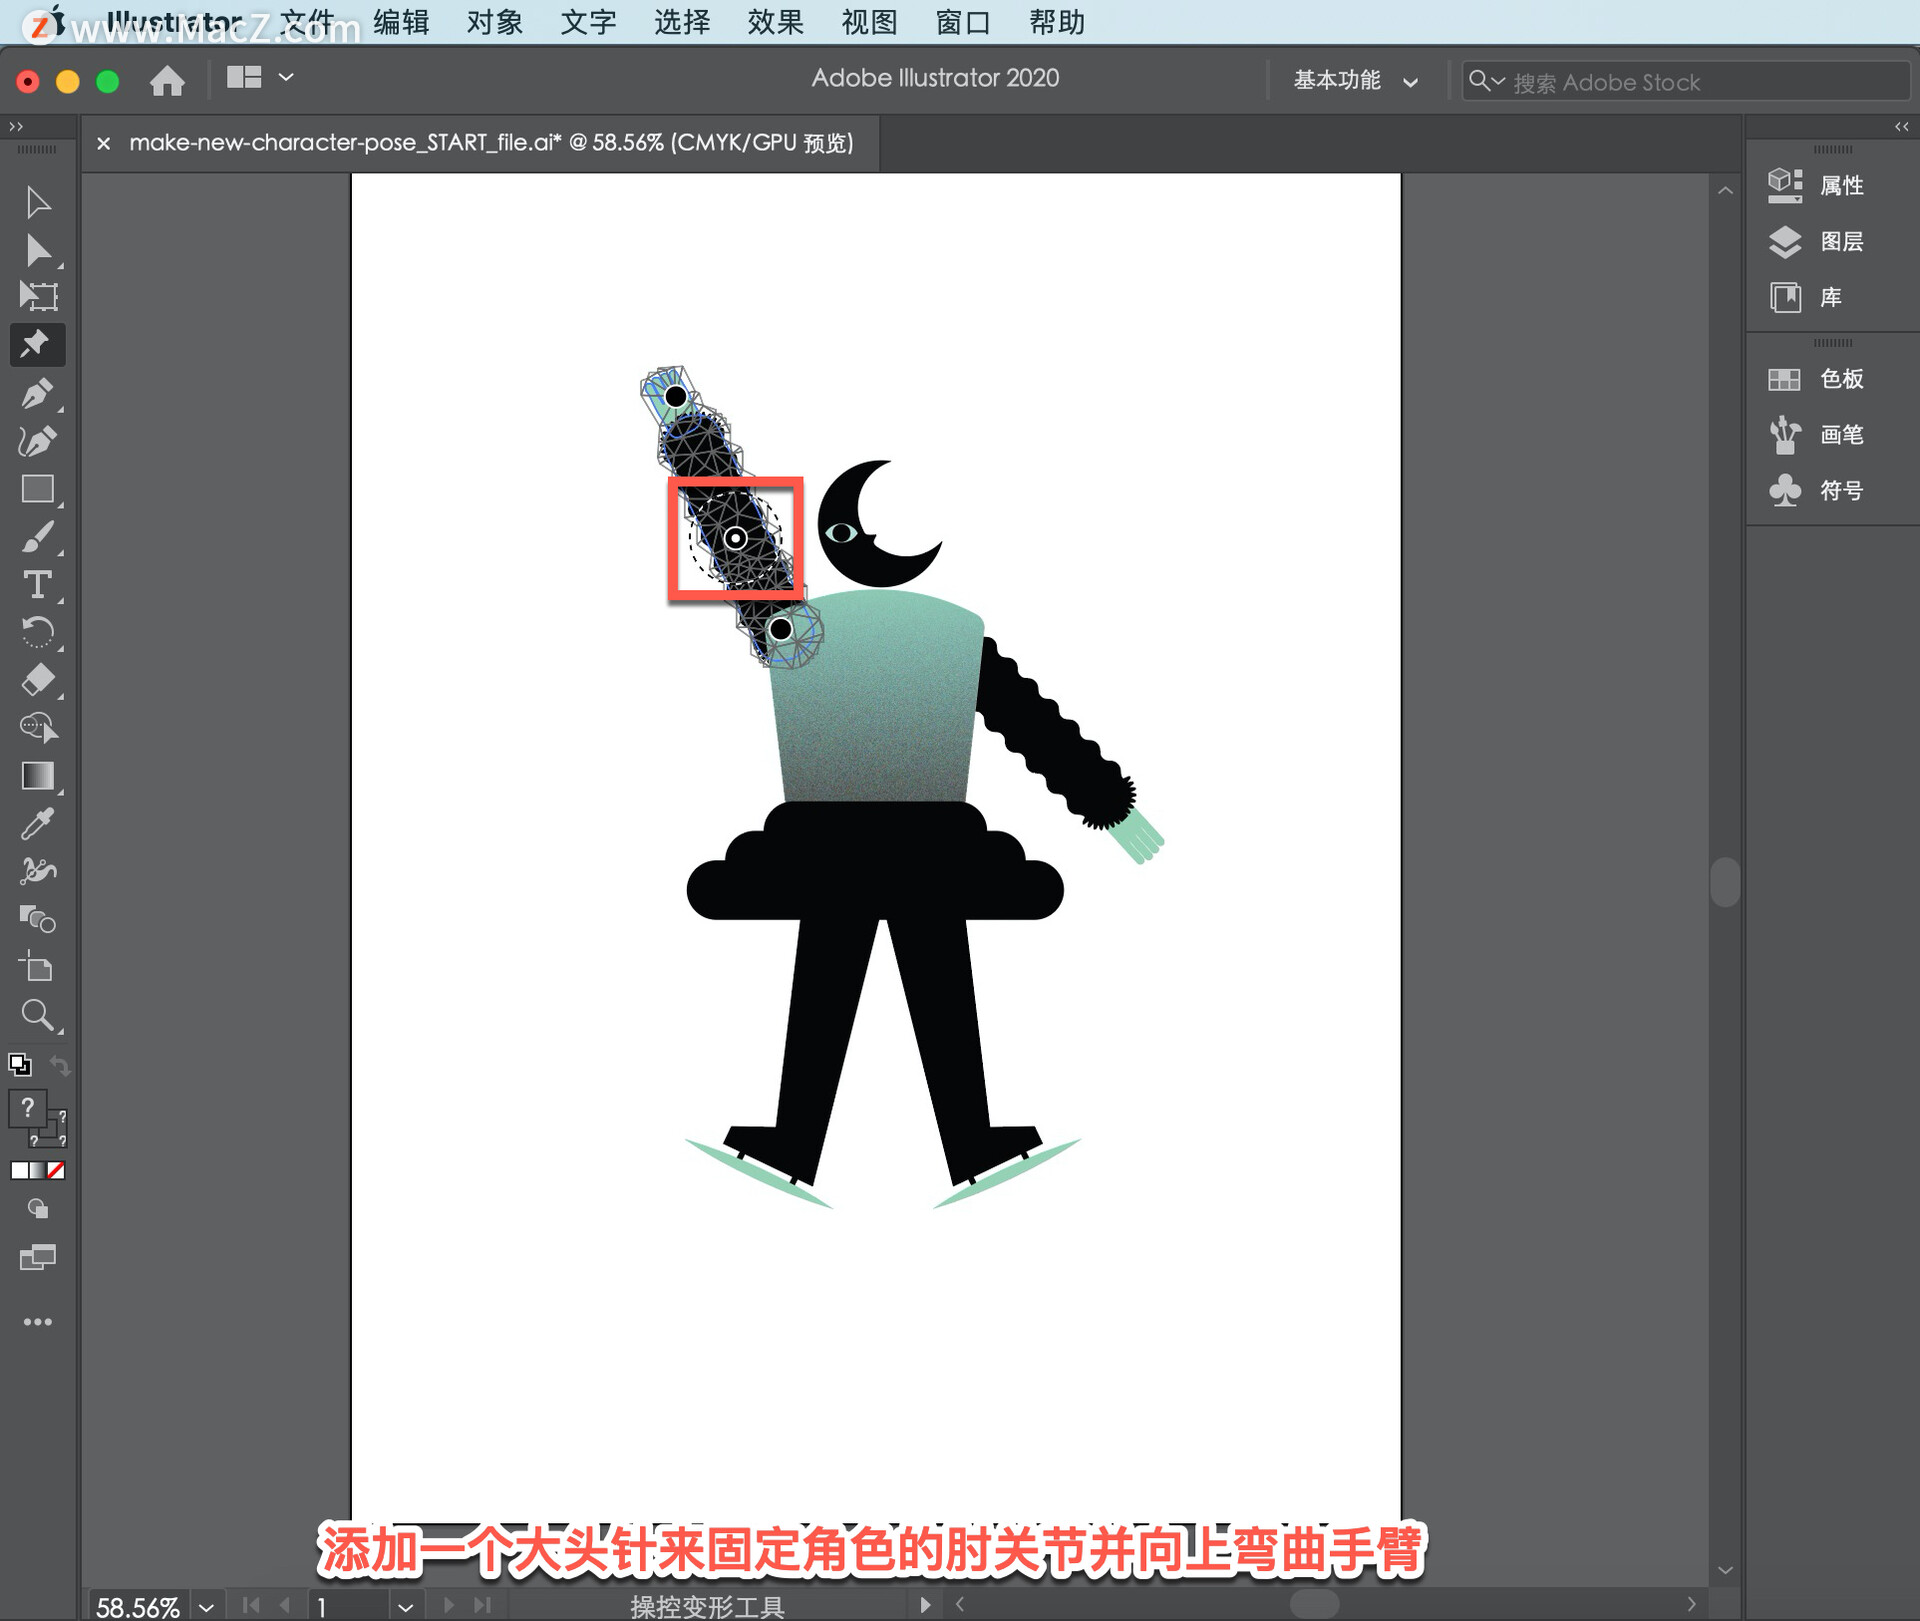Select the Symbol Sprayer tool
The image size is (1920, 1621).
coord(38,871)
